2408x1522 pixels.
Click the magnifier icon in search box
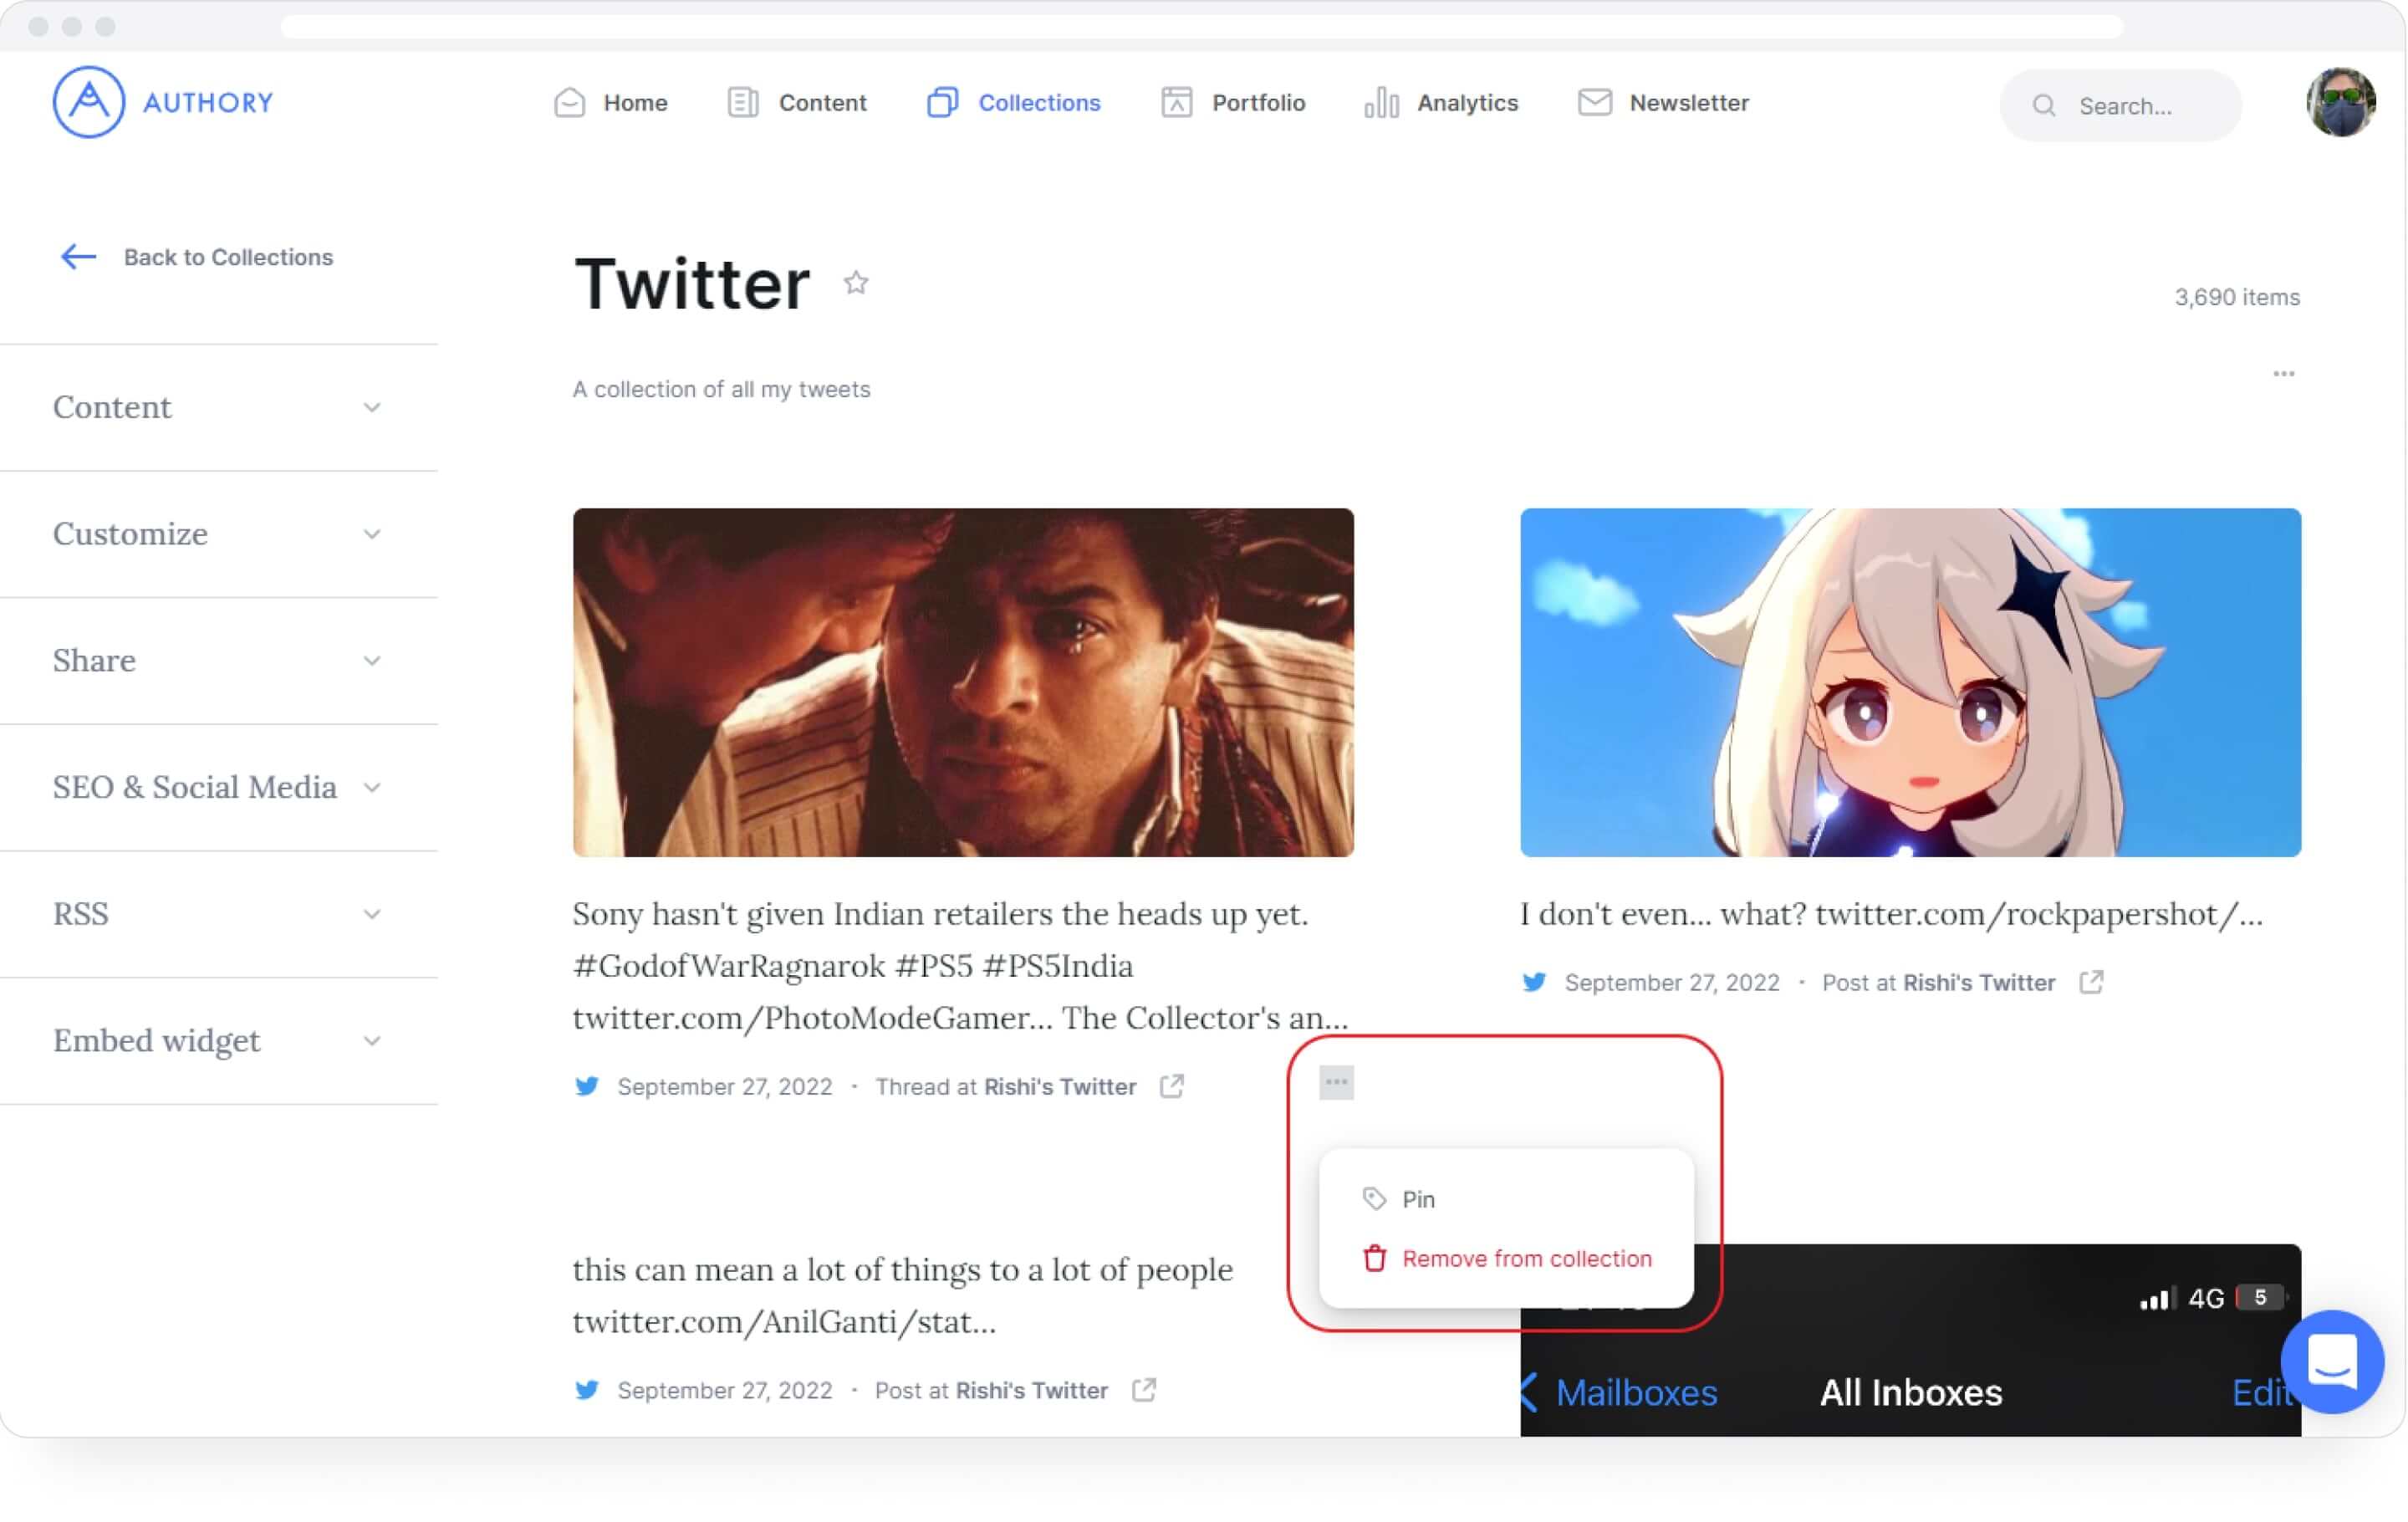coord(2044,105)
